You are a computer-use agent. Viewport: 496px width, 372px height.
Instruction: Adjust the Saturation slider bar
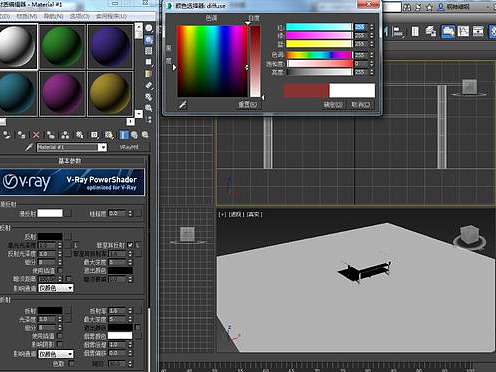click(319, 63)
